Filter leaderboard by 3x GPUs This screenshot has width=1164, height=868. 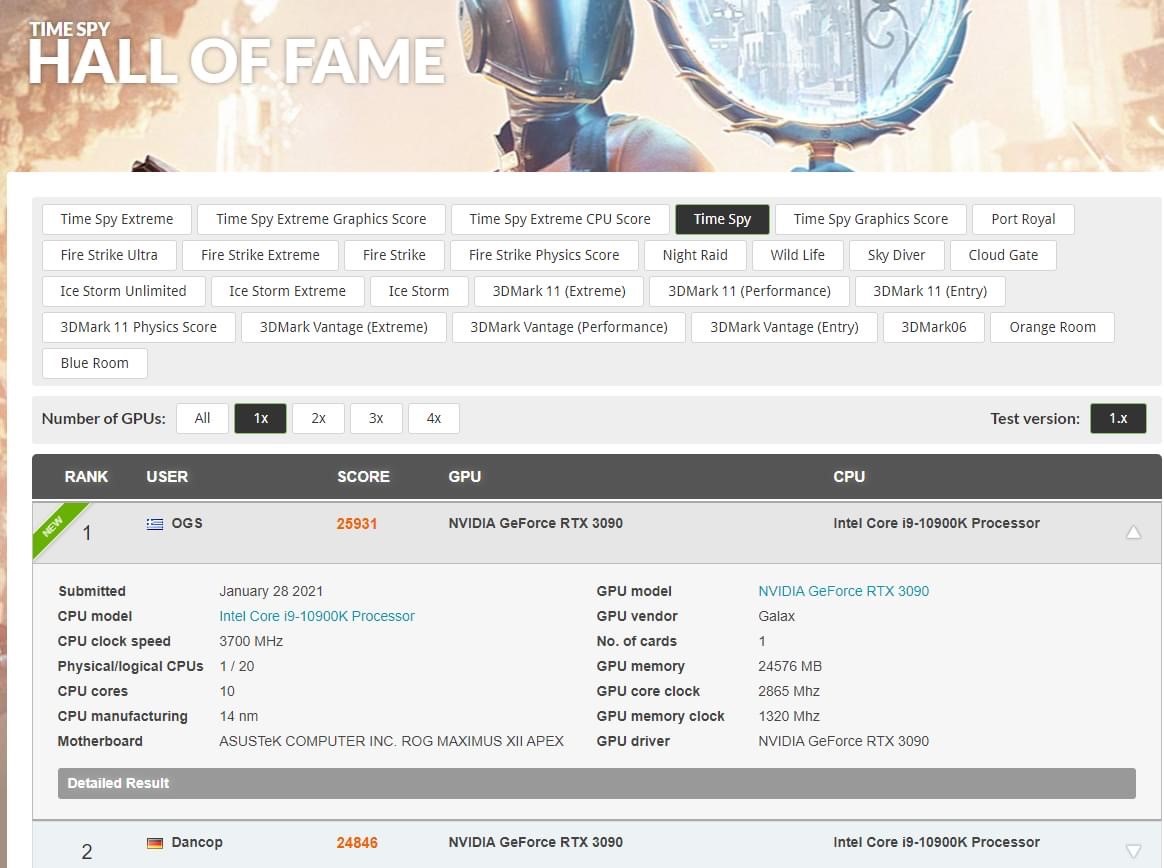[376, 419]
